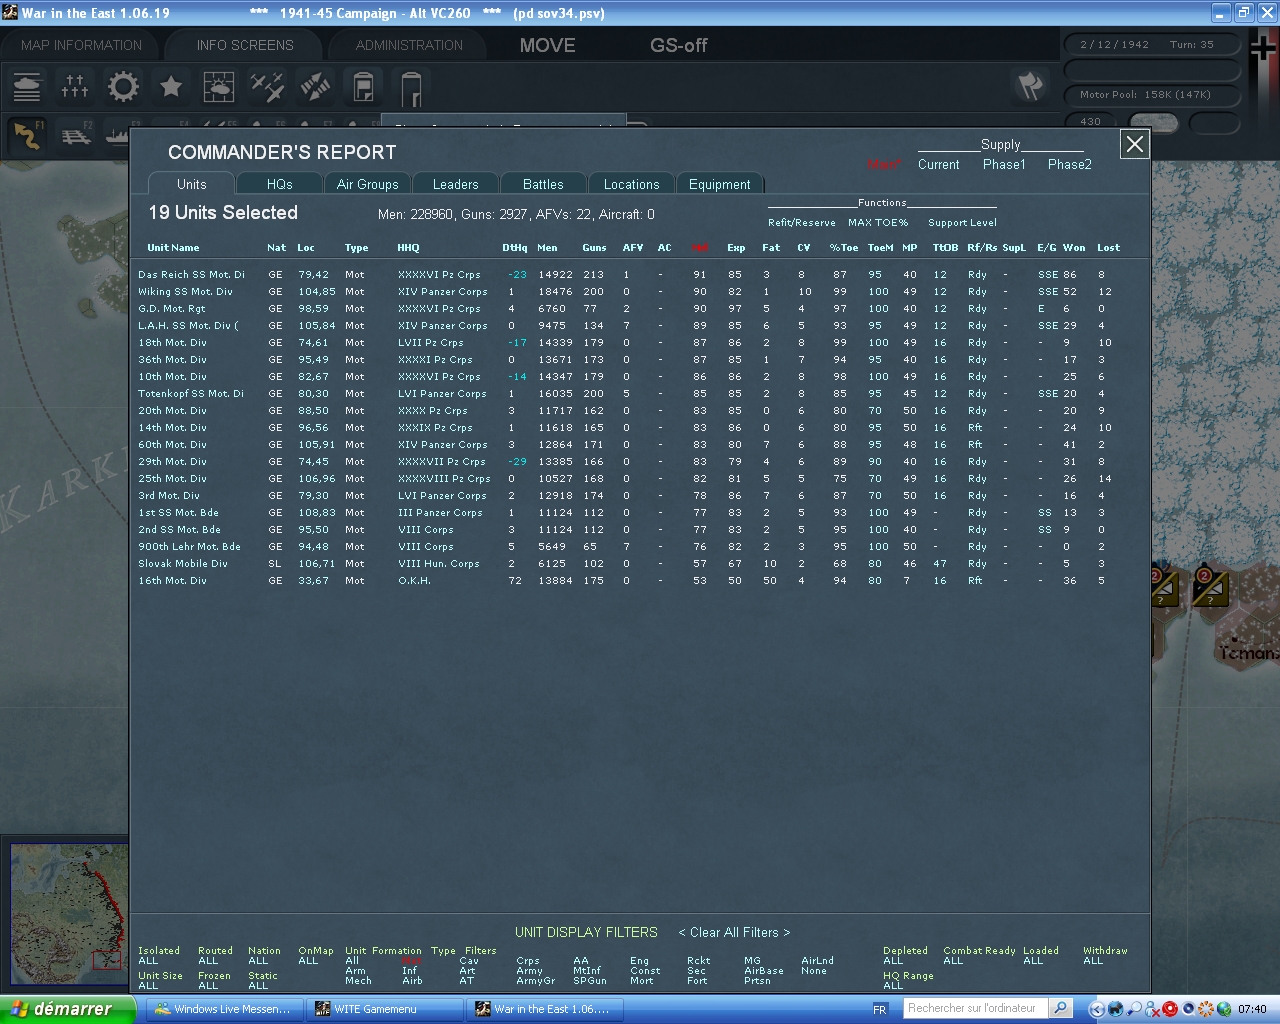Open the Battles tab

coord(543,184)
